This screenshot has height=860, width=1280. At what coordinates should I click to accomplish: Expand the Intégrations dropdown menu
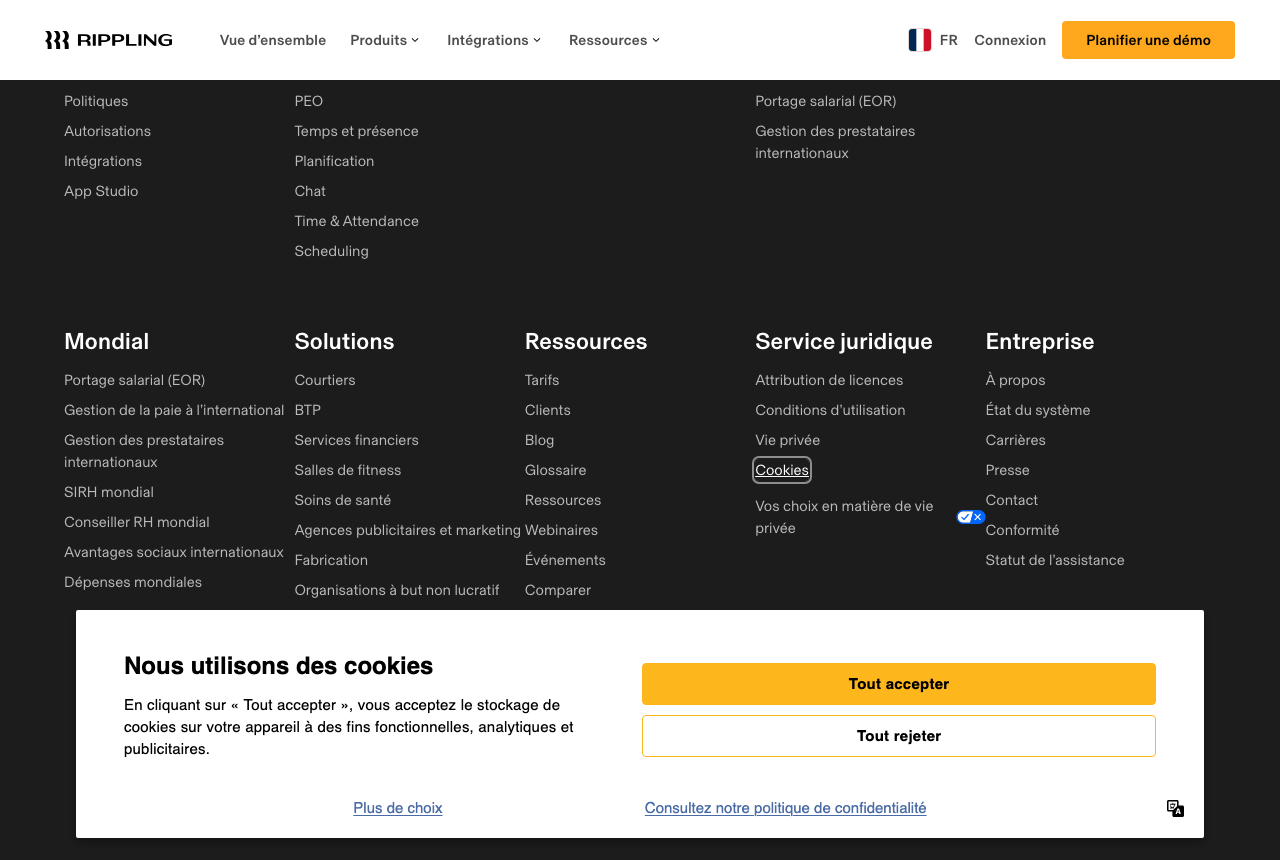[494, 40]
